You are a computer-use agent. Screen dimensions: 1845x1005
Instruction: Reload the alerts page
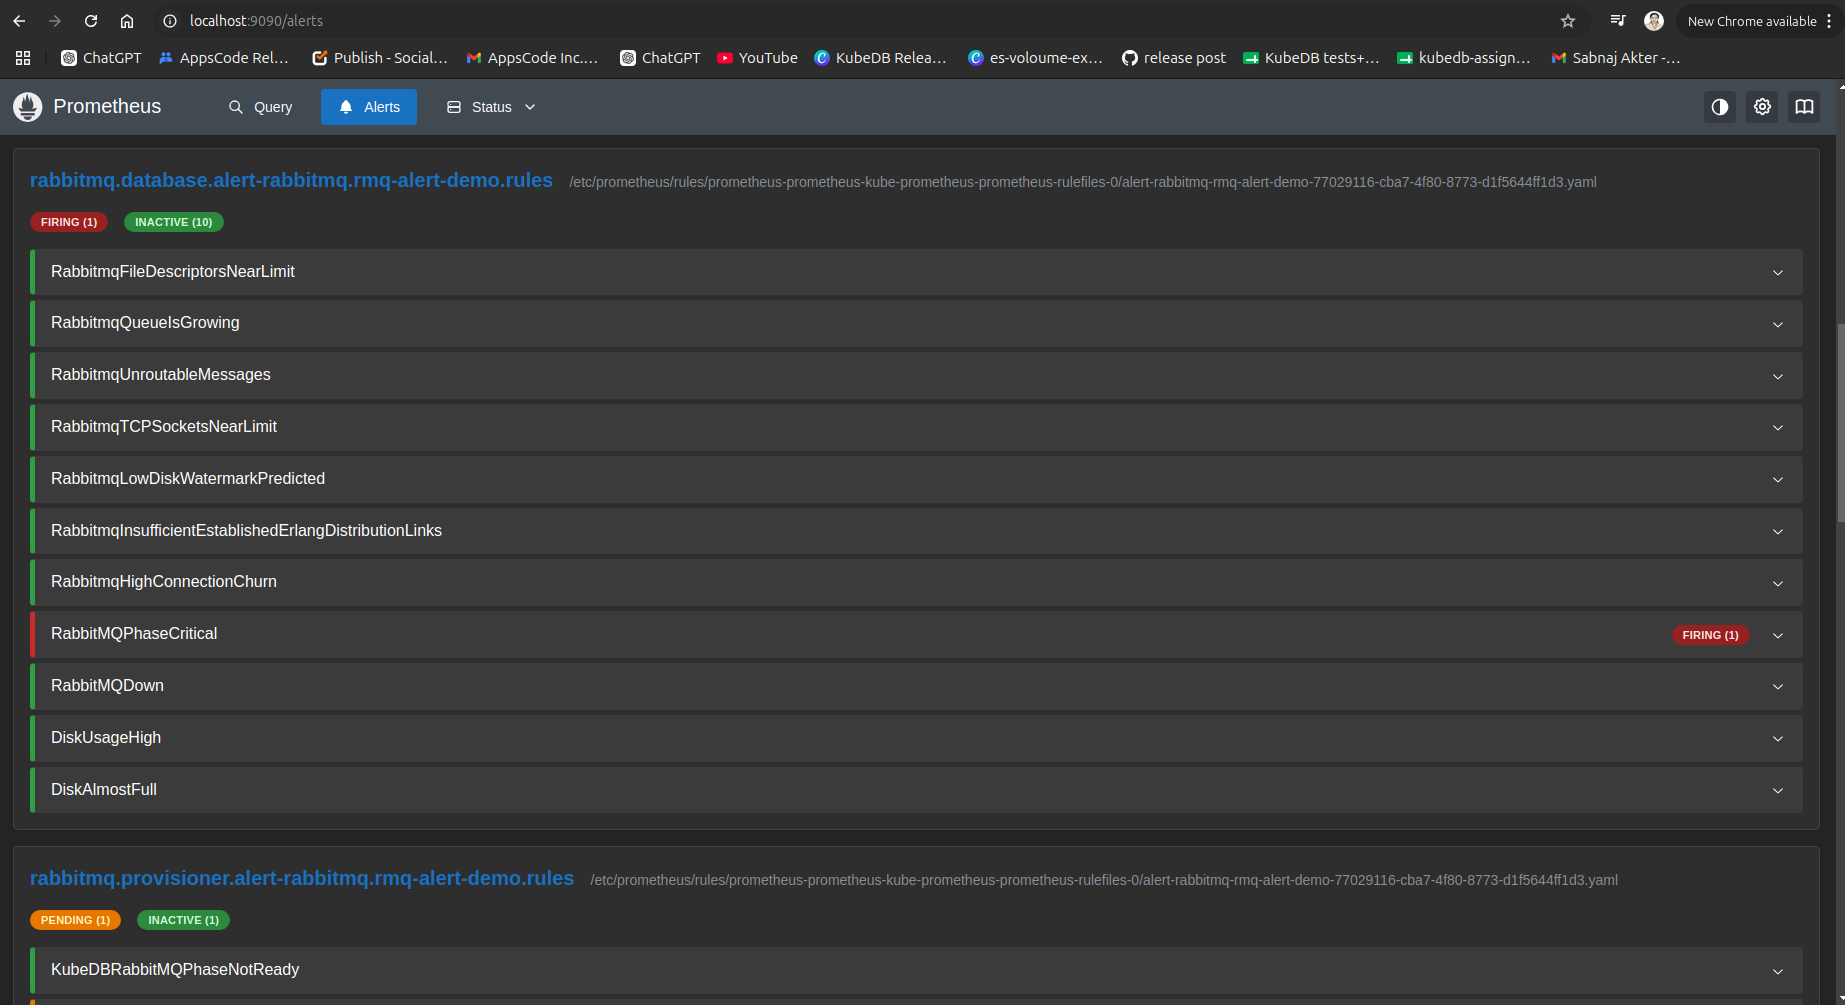pyautogui.click(x=91, y=21)
